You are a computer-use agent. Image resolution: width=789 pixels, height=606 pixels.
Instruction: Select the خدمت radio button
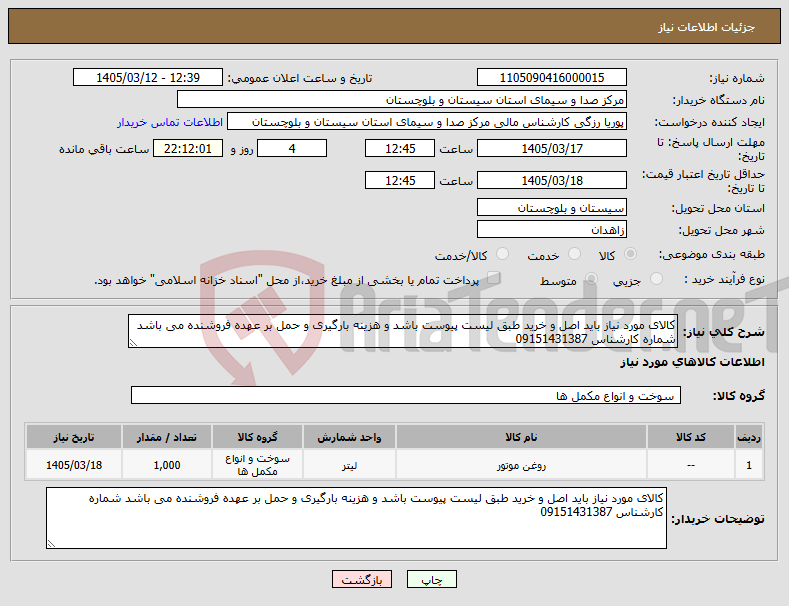(574, 254)
